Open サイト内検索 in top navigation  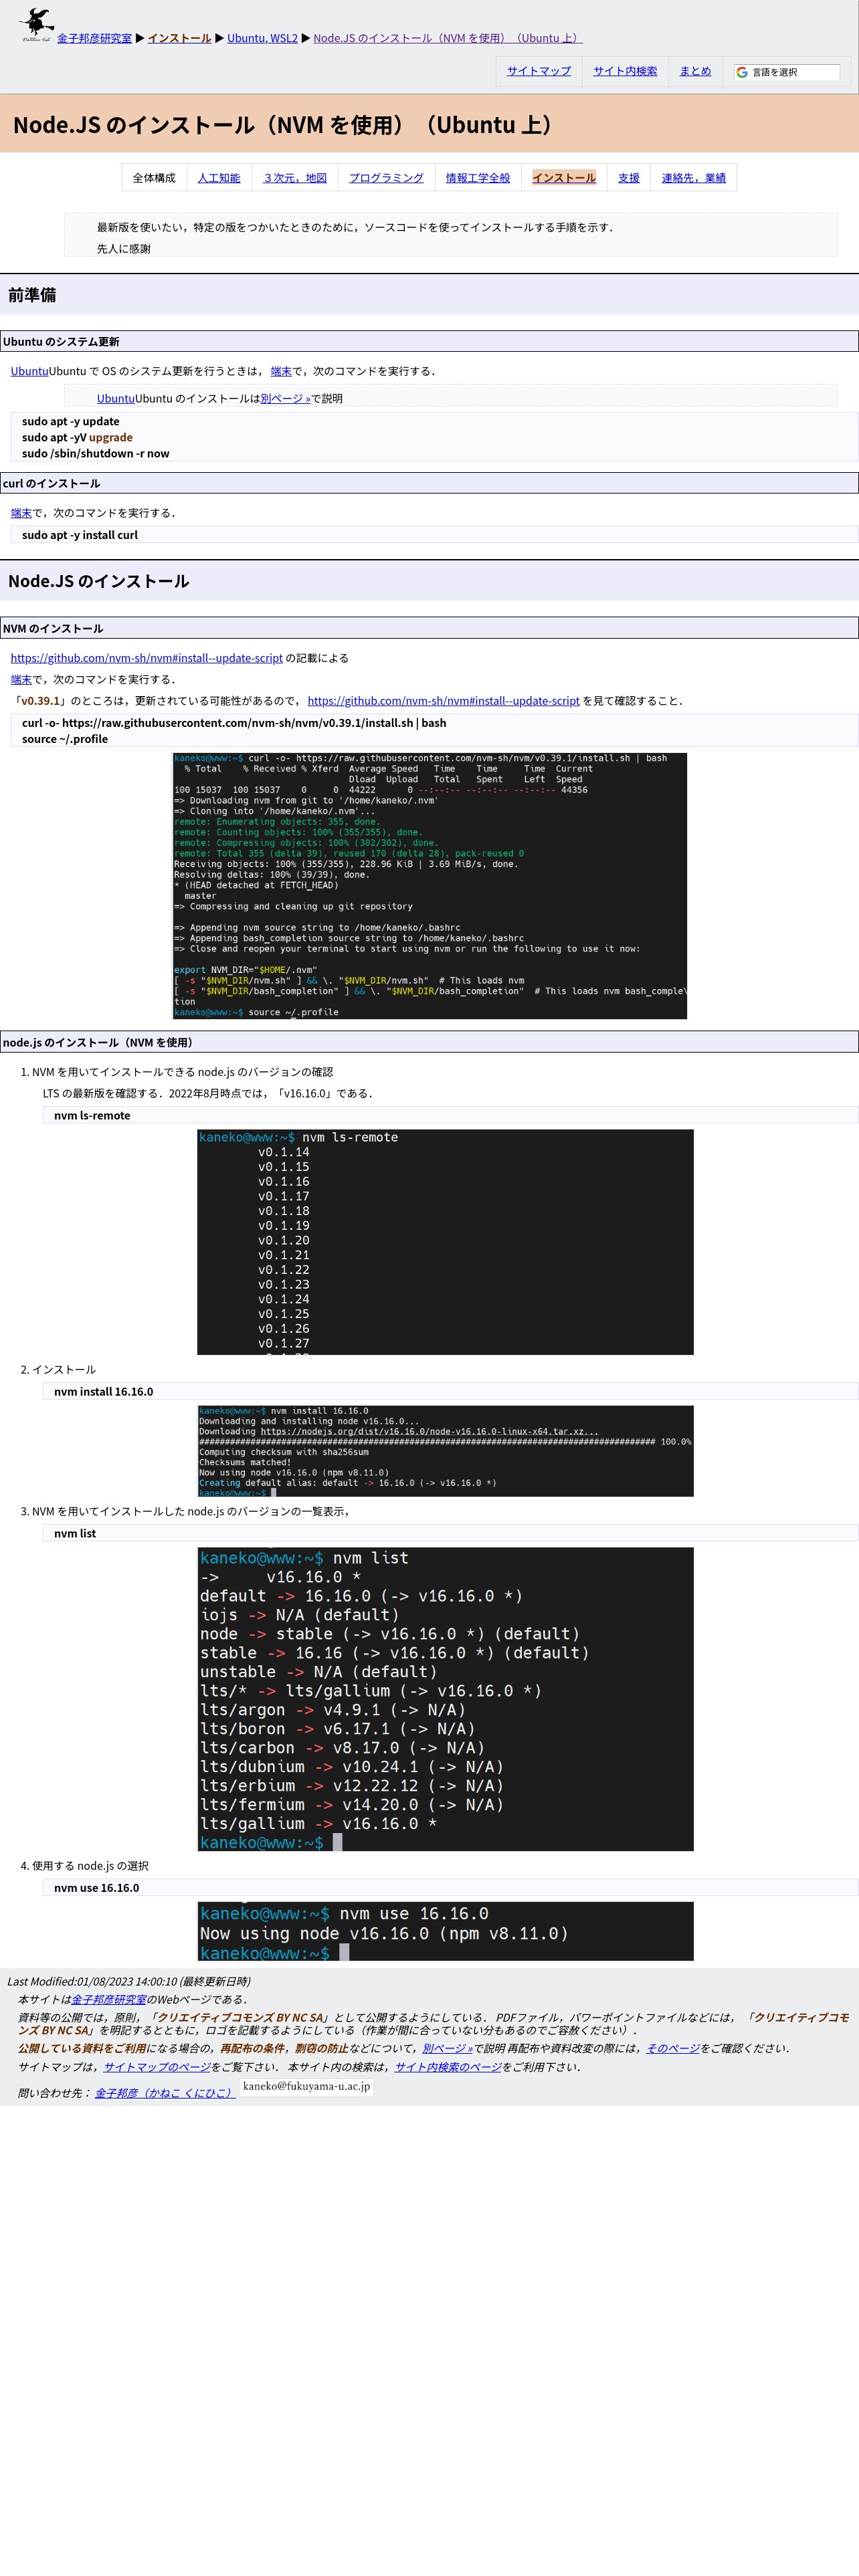pyautogui.click(x=625, y=71)
